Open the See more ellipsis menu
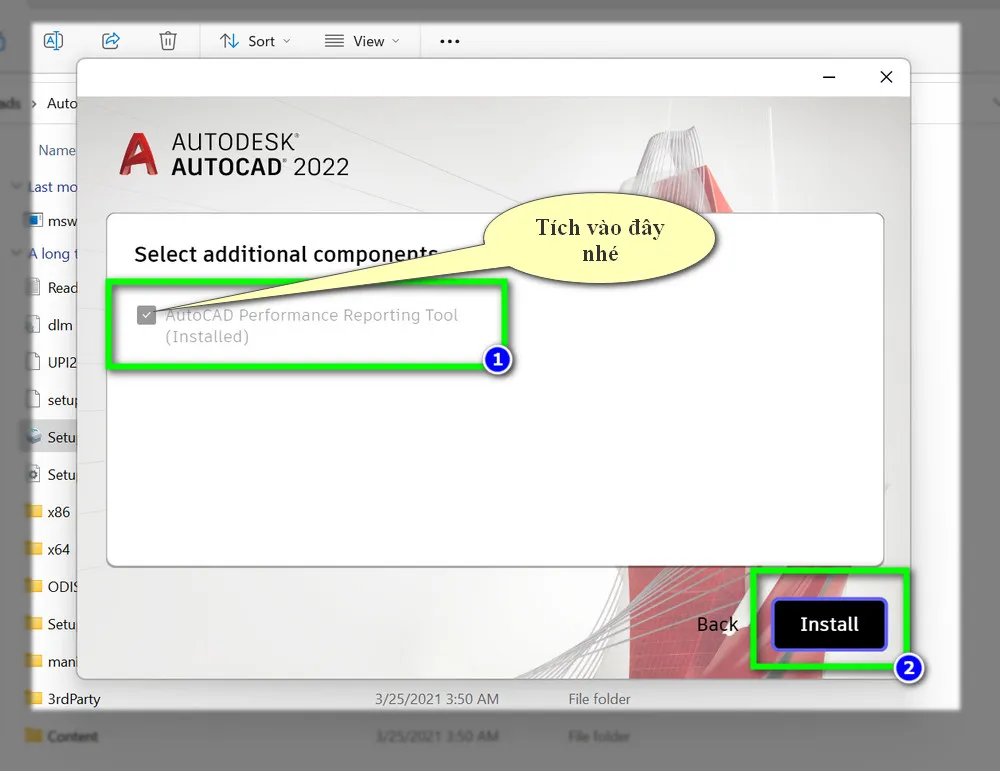 coord(450,41)
